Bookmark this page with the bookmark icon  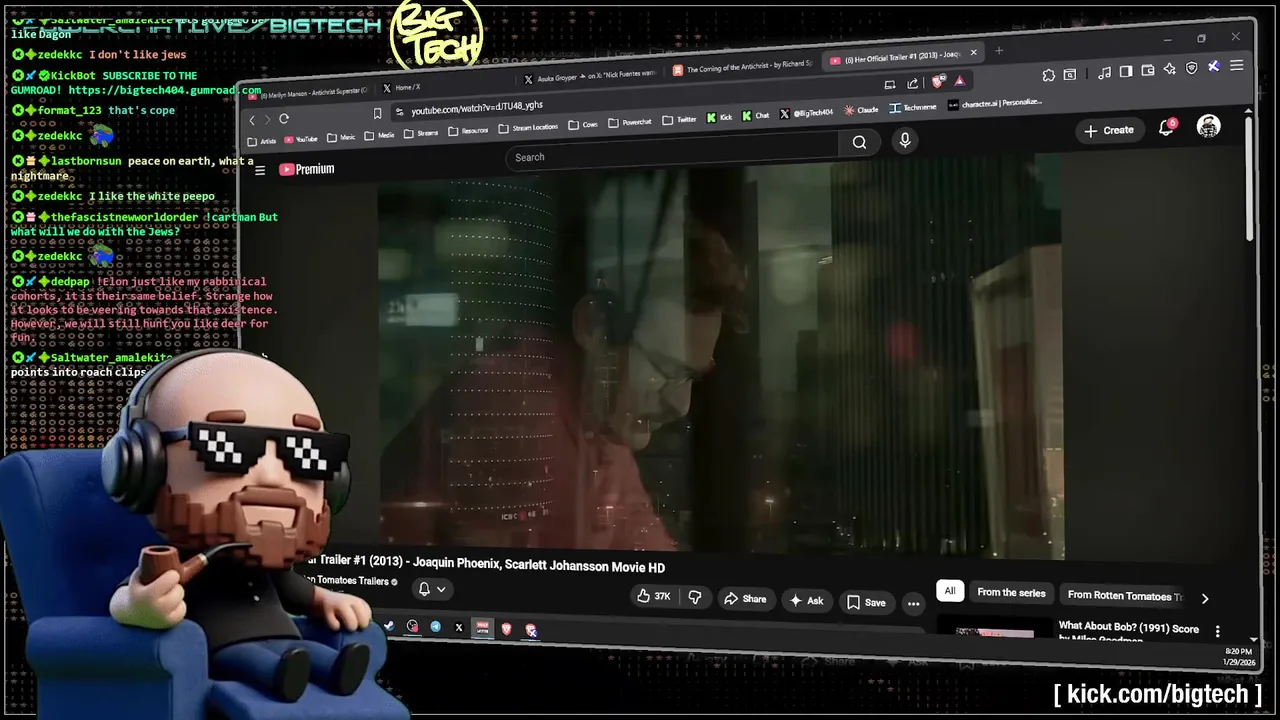[x=377, y=113]
